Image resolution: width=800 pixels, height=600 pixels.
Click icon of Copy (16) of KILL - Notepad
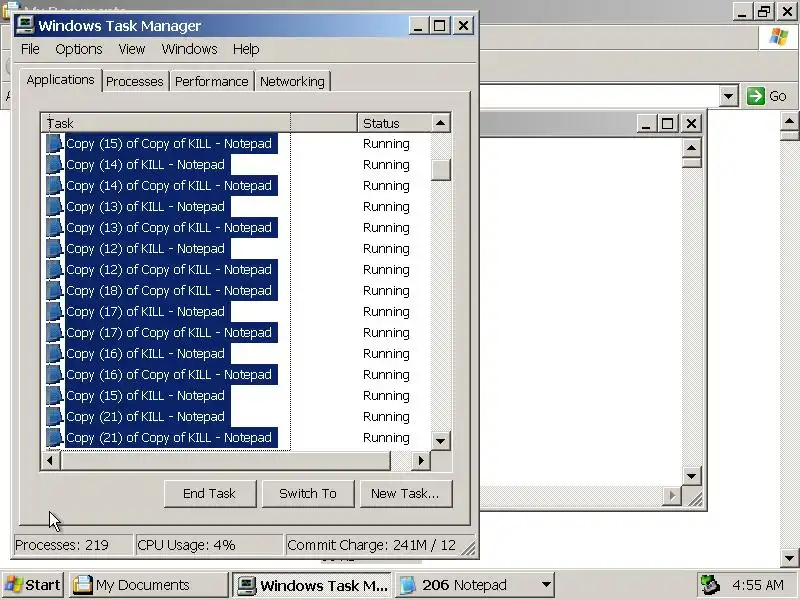tap(54, 354)
